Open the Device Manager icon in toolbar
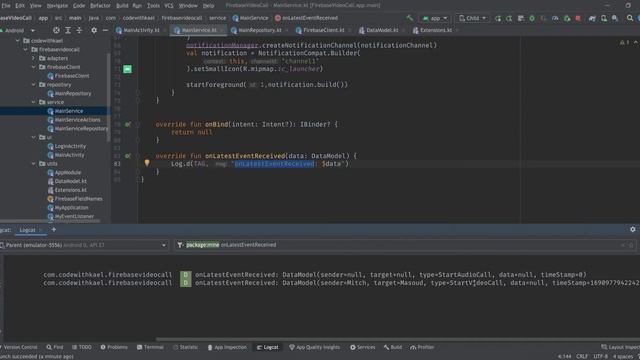Image resolution: width=640 pixels, height=360 pixels. pyautogui.click(x=604, y=18)
